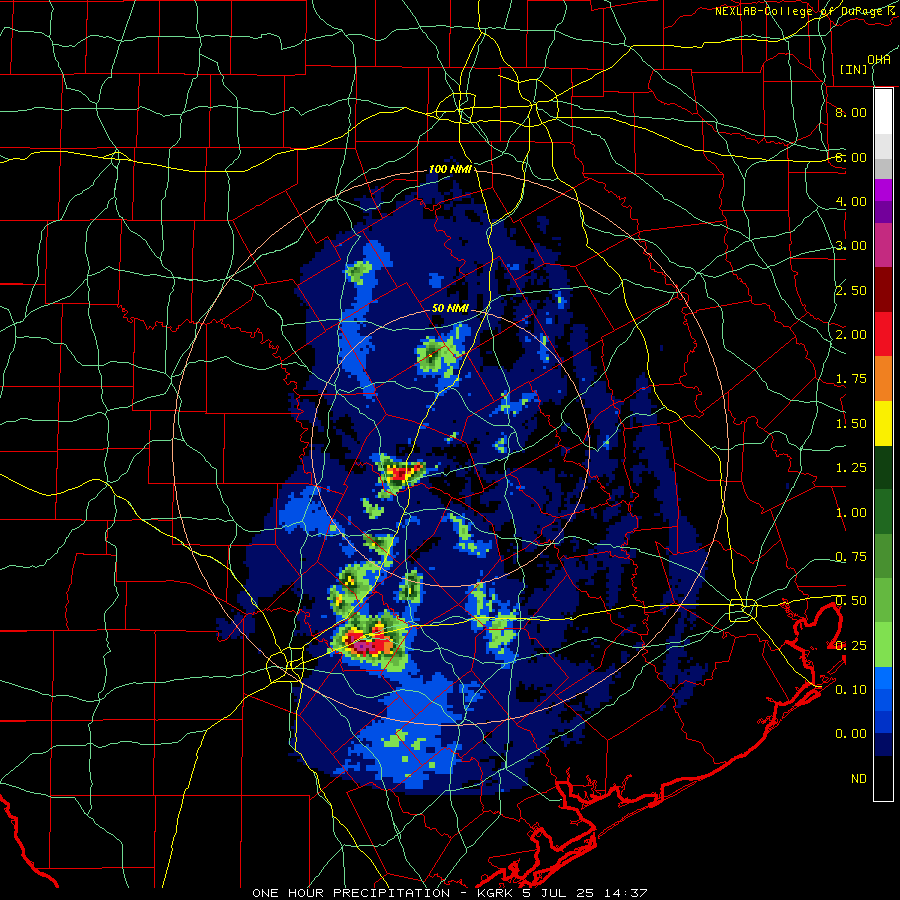Click the 2.50 legend value
900x900 pixels.
[851, 290]
